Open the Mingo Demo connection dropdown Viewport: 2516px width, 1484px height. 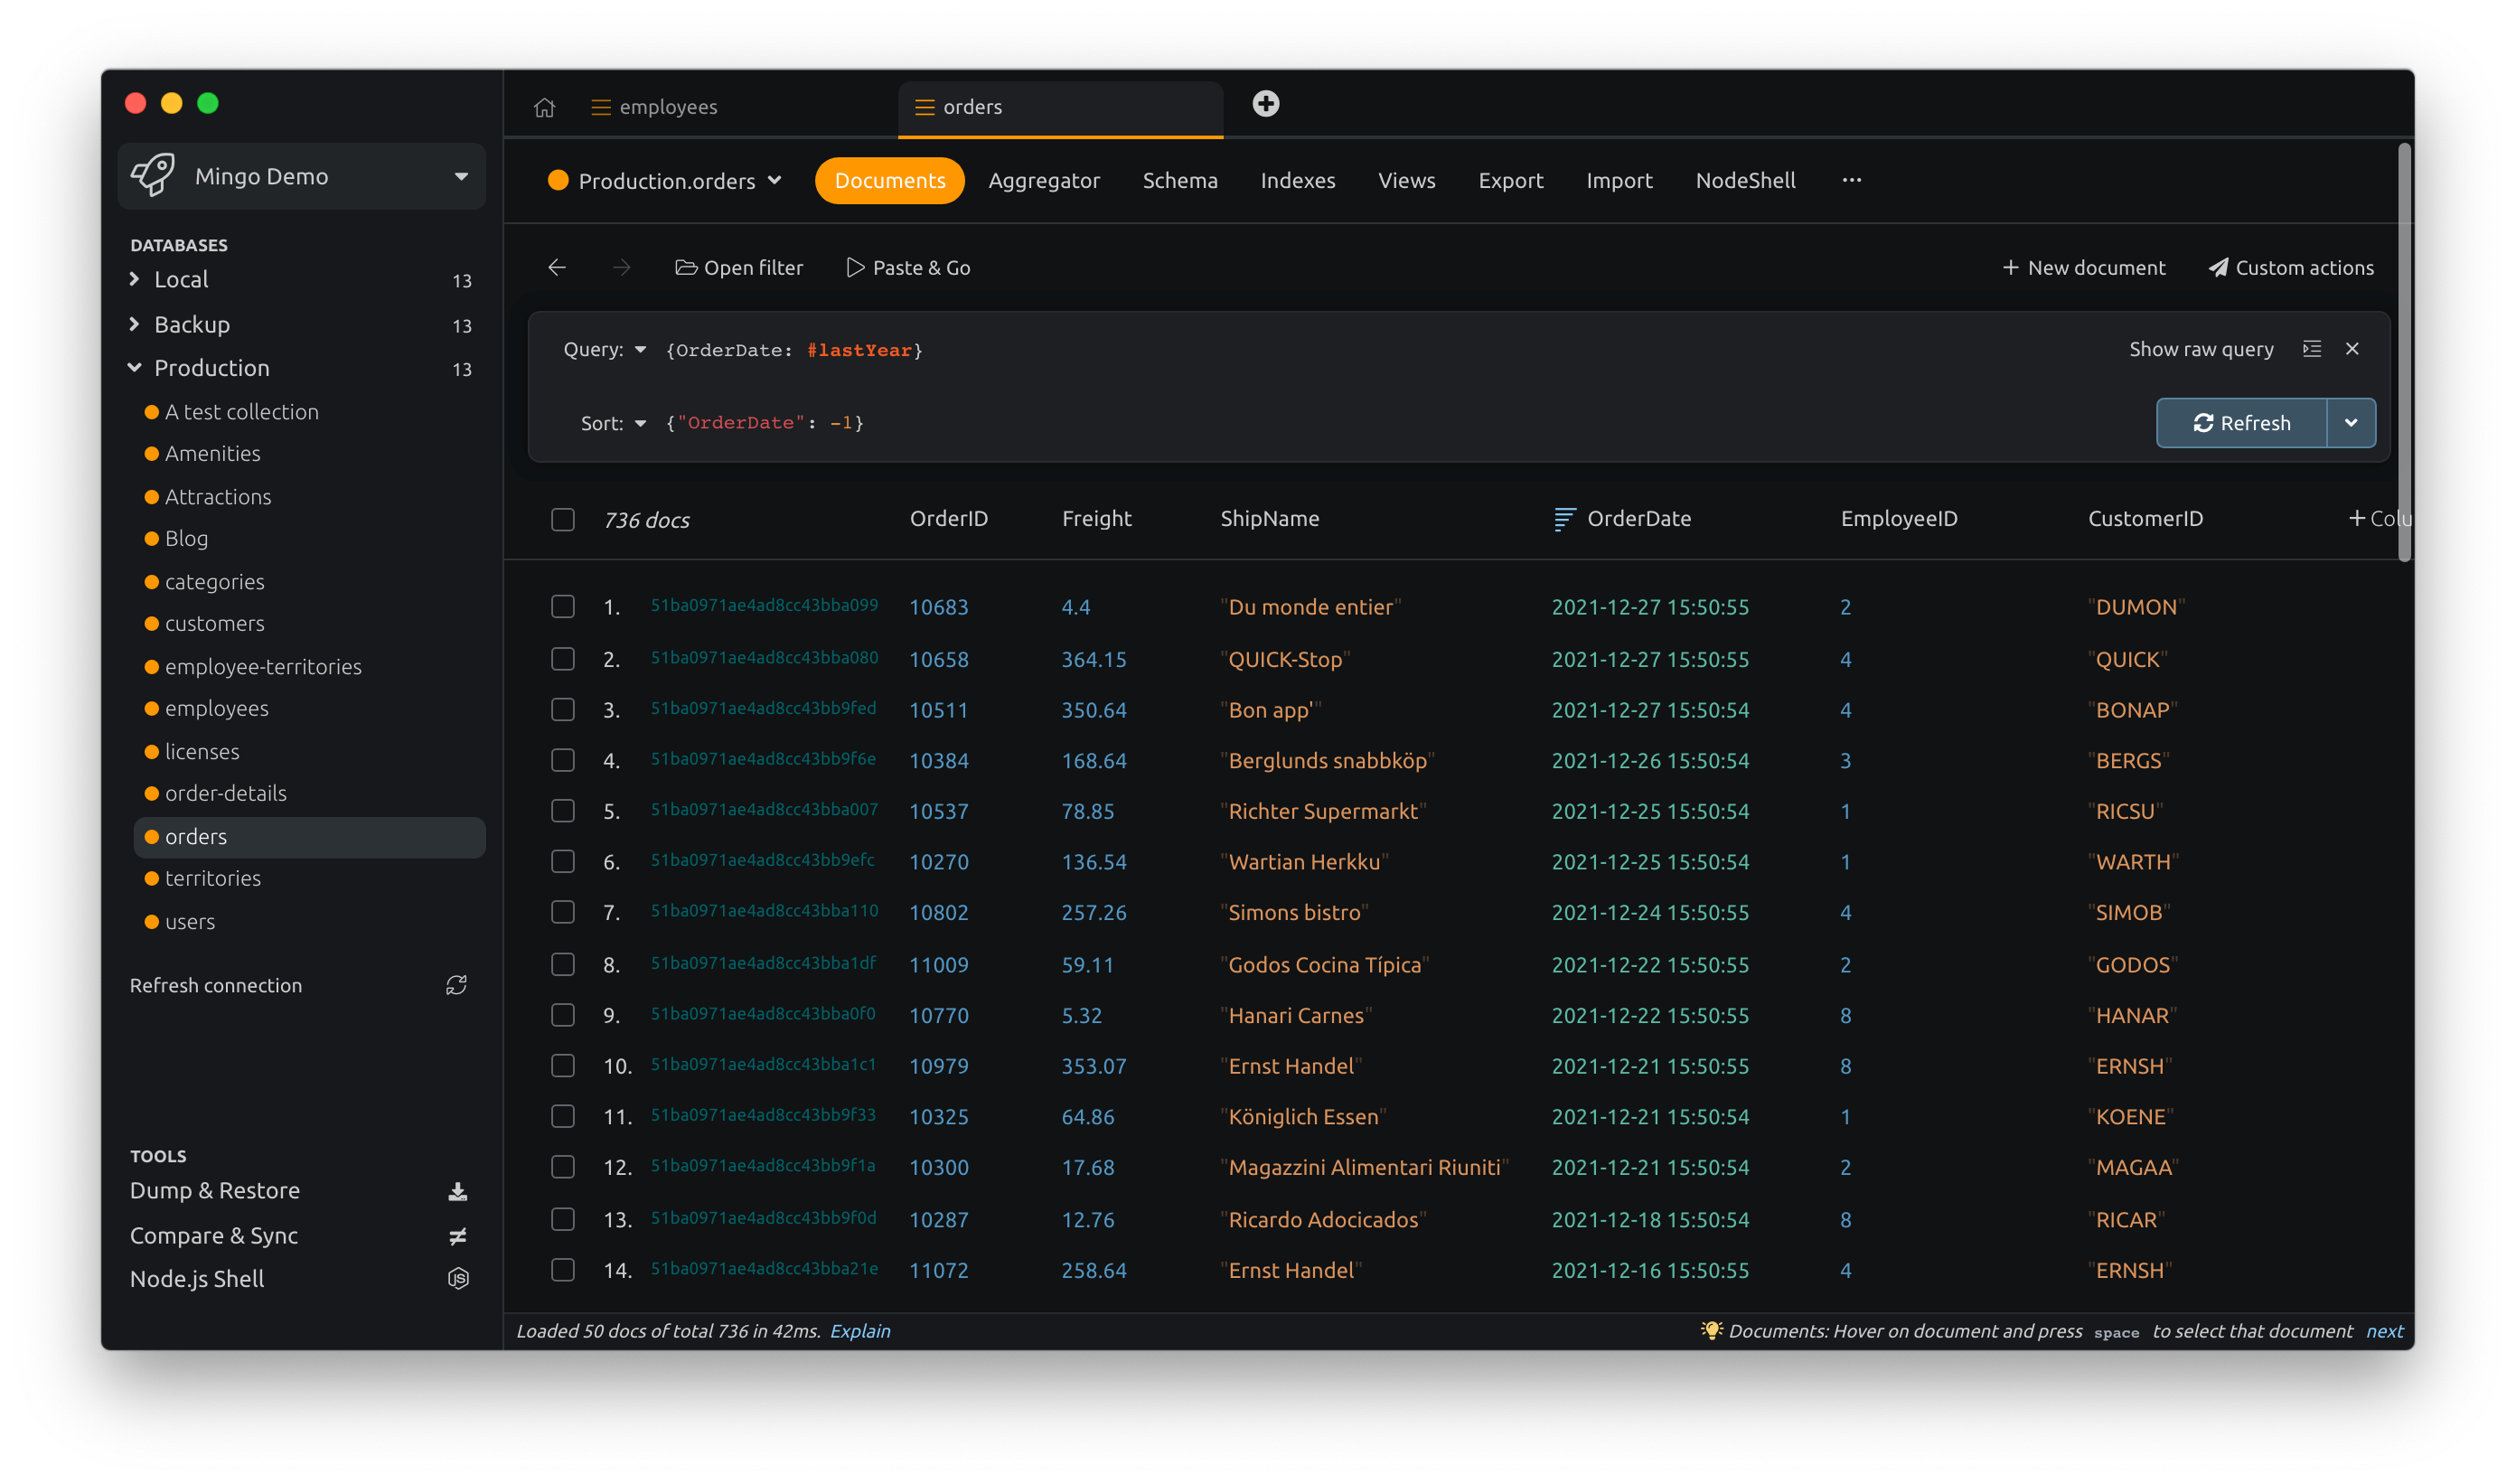461,176
